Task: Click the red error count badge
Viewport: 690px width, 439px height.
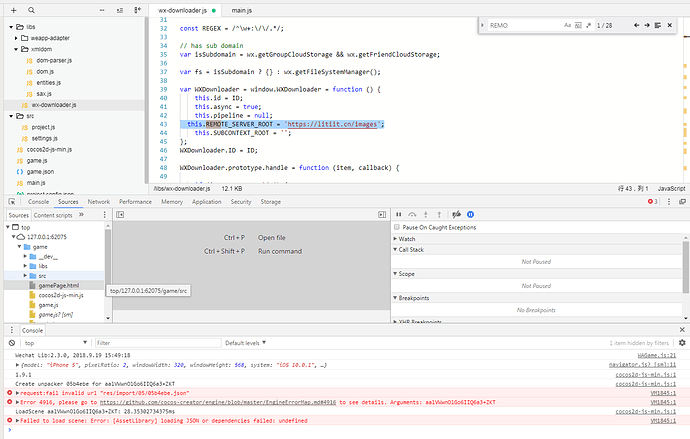Action: tap(653, 201)
